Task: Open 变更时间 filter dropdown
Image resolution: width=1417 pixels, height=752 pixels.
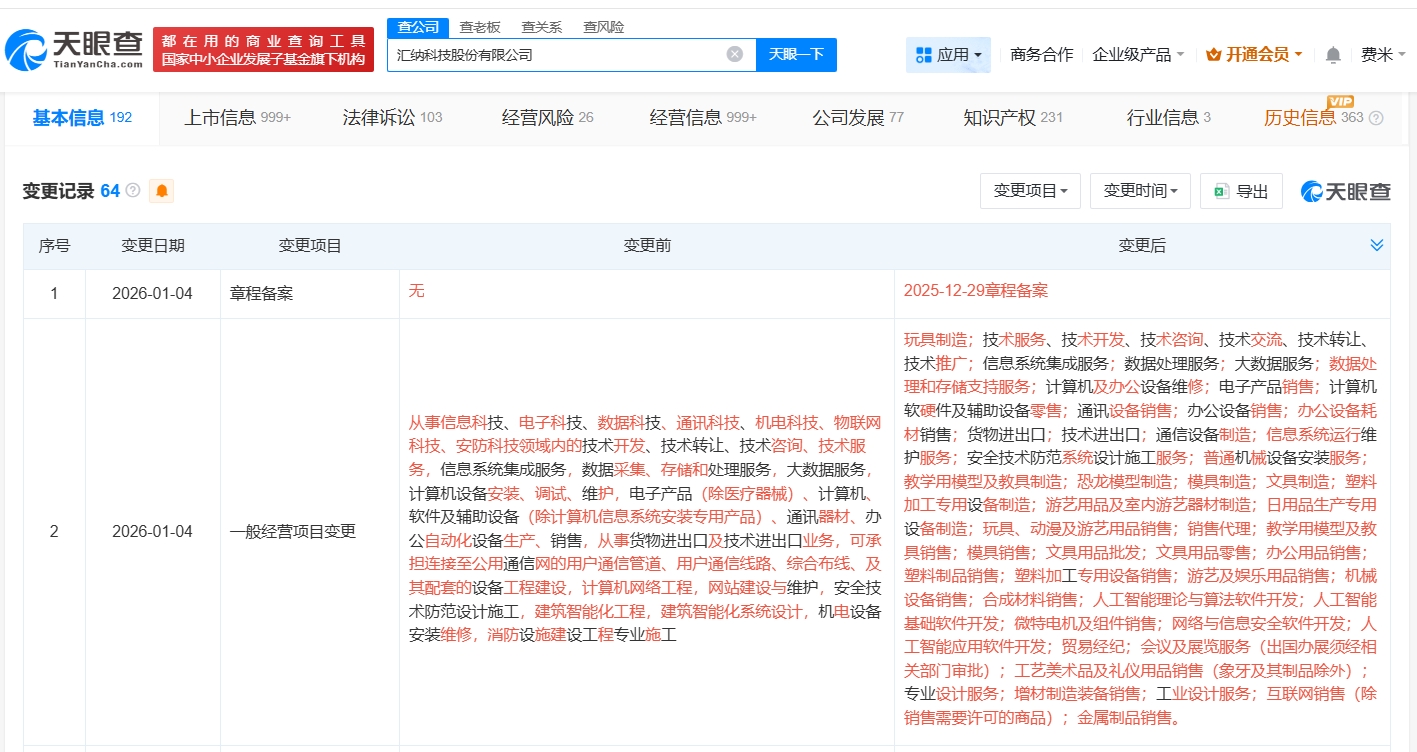Action: click(x=1139, y=191)
